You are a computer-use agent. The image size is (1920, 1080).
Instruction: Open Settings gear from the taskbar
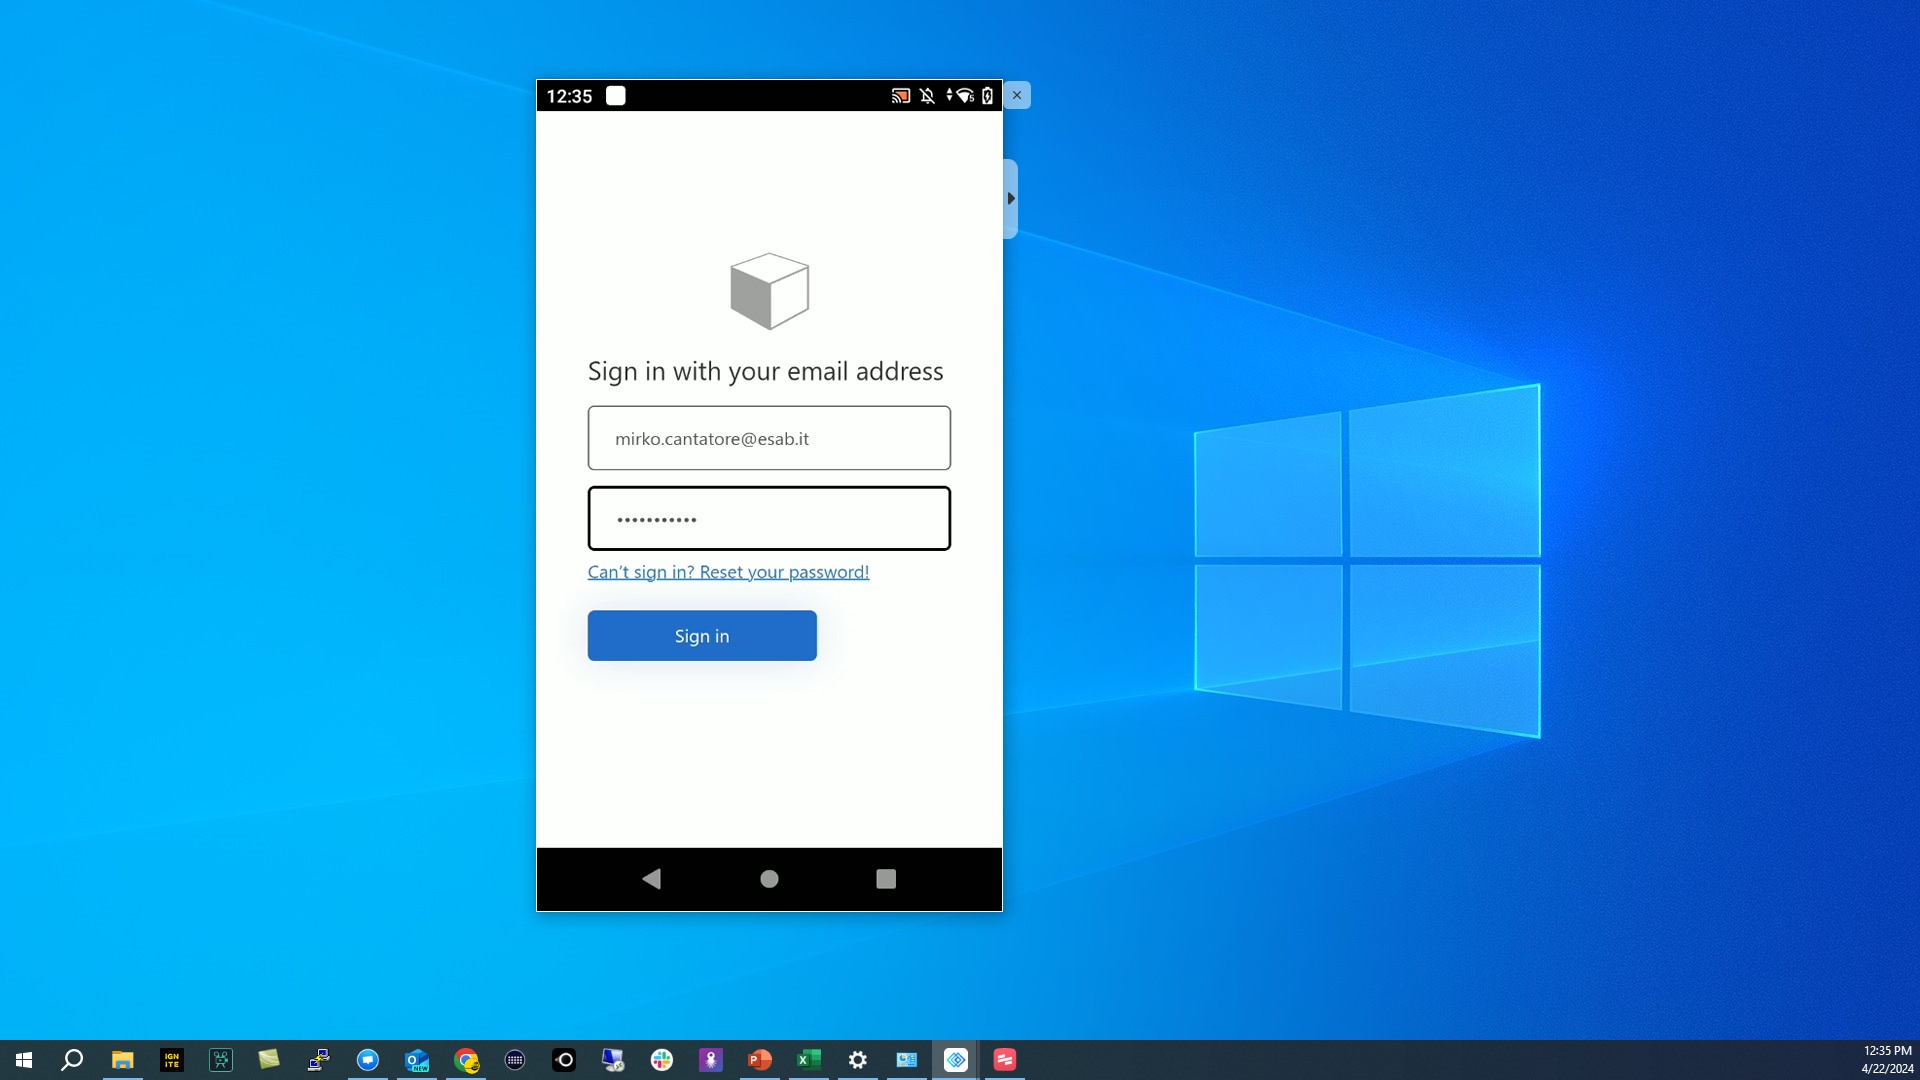coord(858,1060)
